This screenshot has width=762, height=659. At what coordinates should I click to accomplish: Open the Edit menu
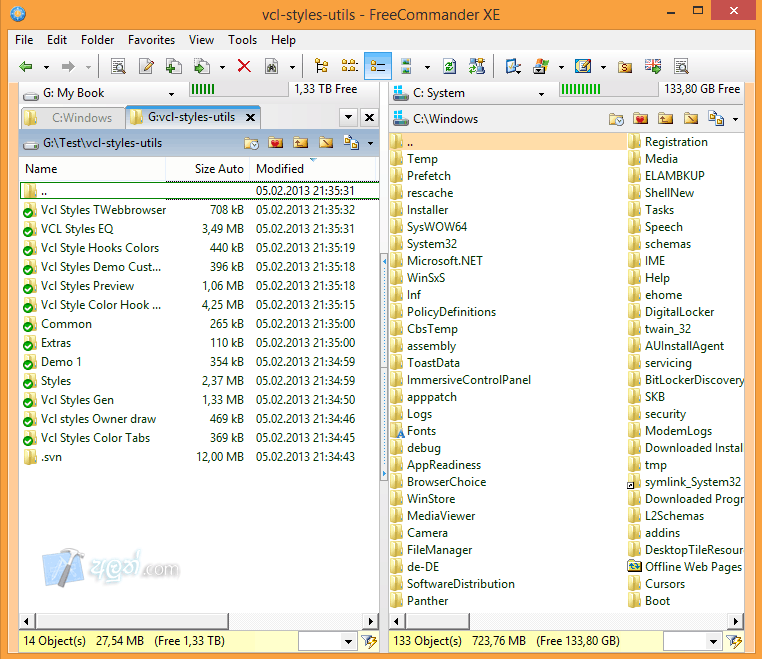point(57,40)
